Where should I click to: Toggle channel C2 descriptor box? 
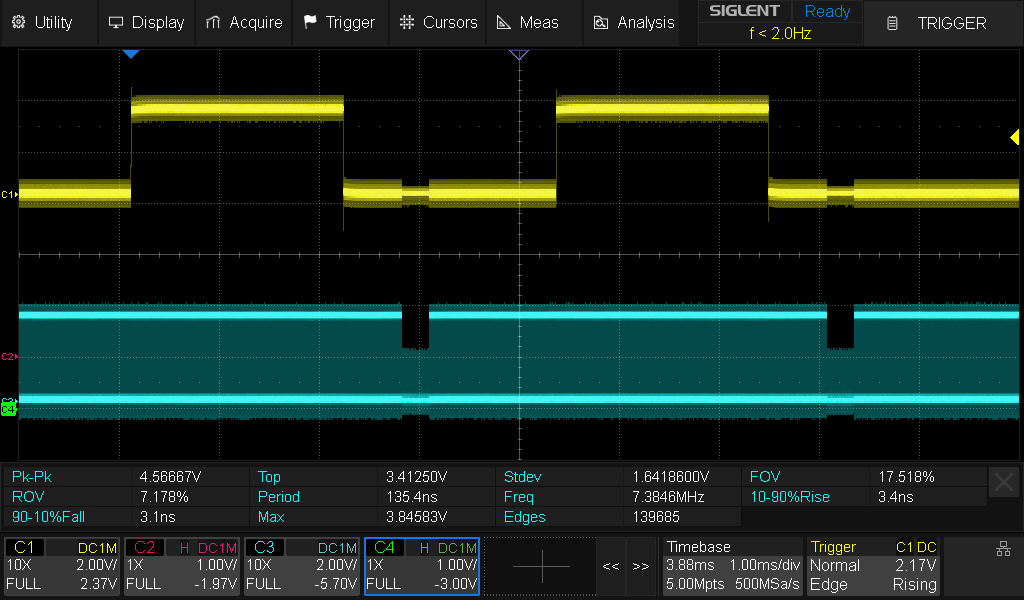point(183,566)
